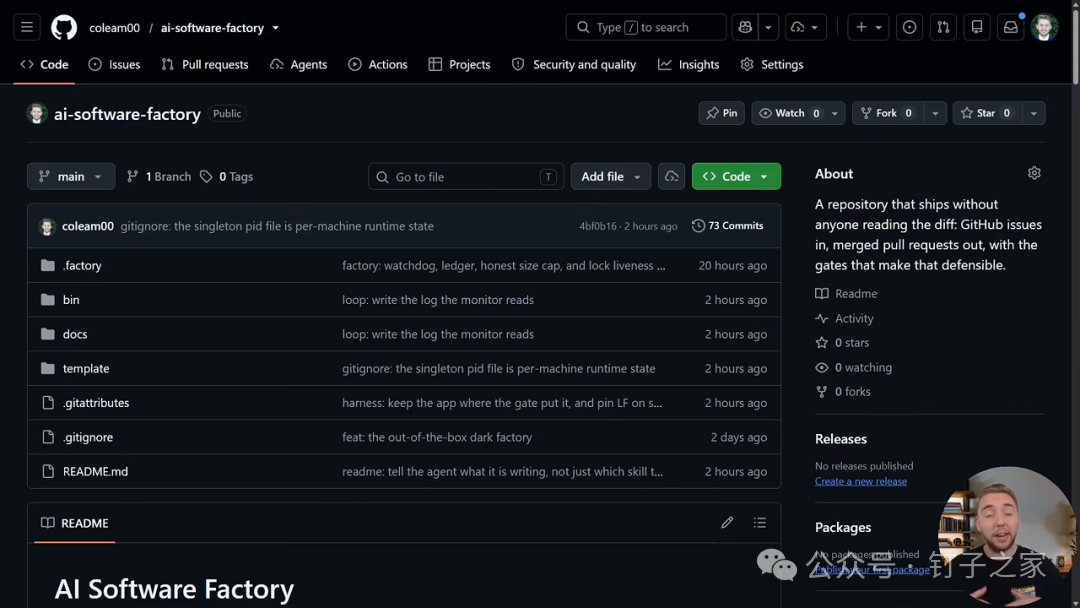Open the notifications inbox icon
Image resolution: width=1080 pixels, height=608 pixels.
click(x=1010, y=28)
